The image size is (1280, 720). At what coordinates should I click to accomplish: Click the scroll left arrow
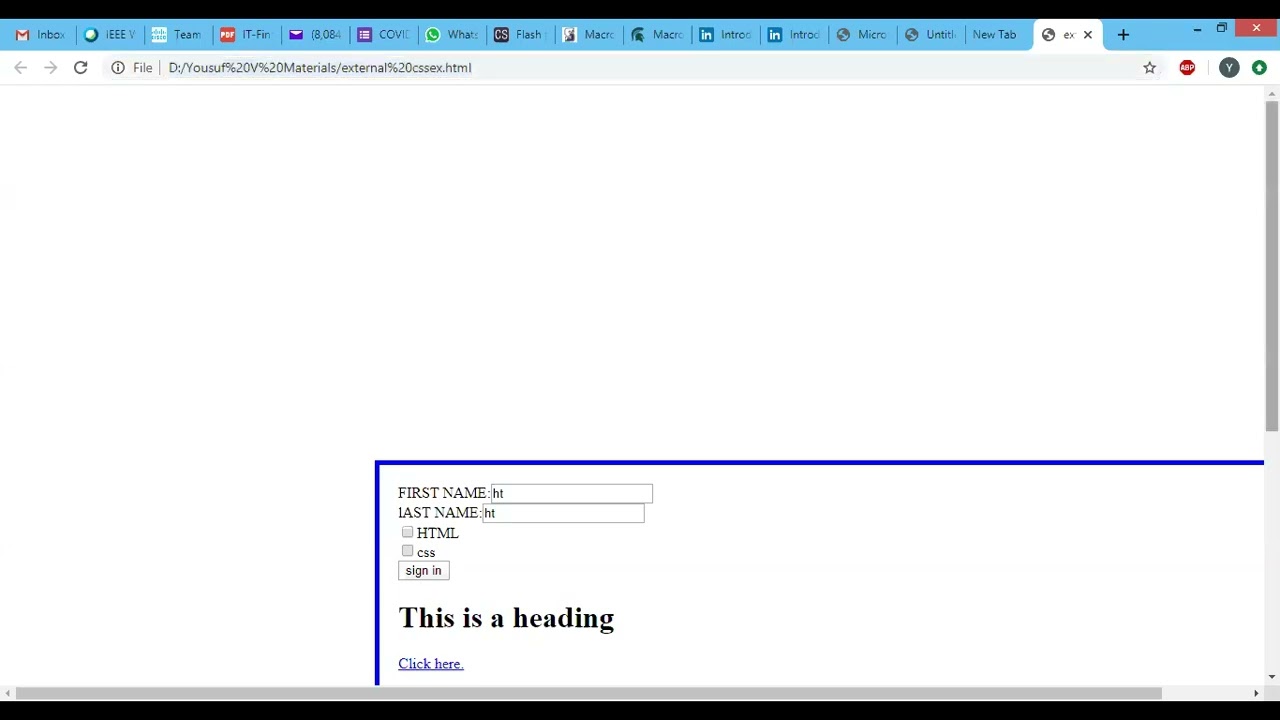tap(8, 693)
